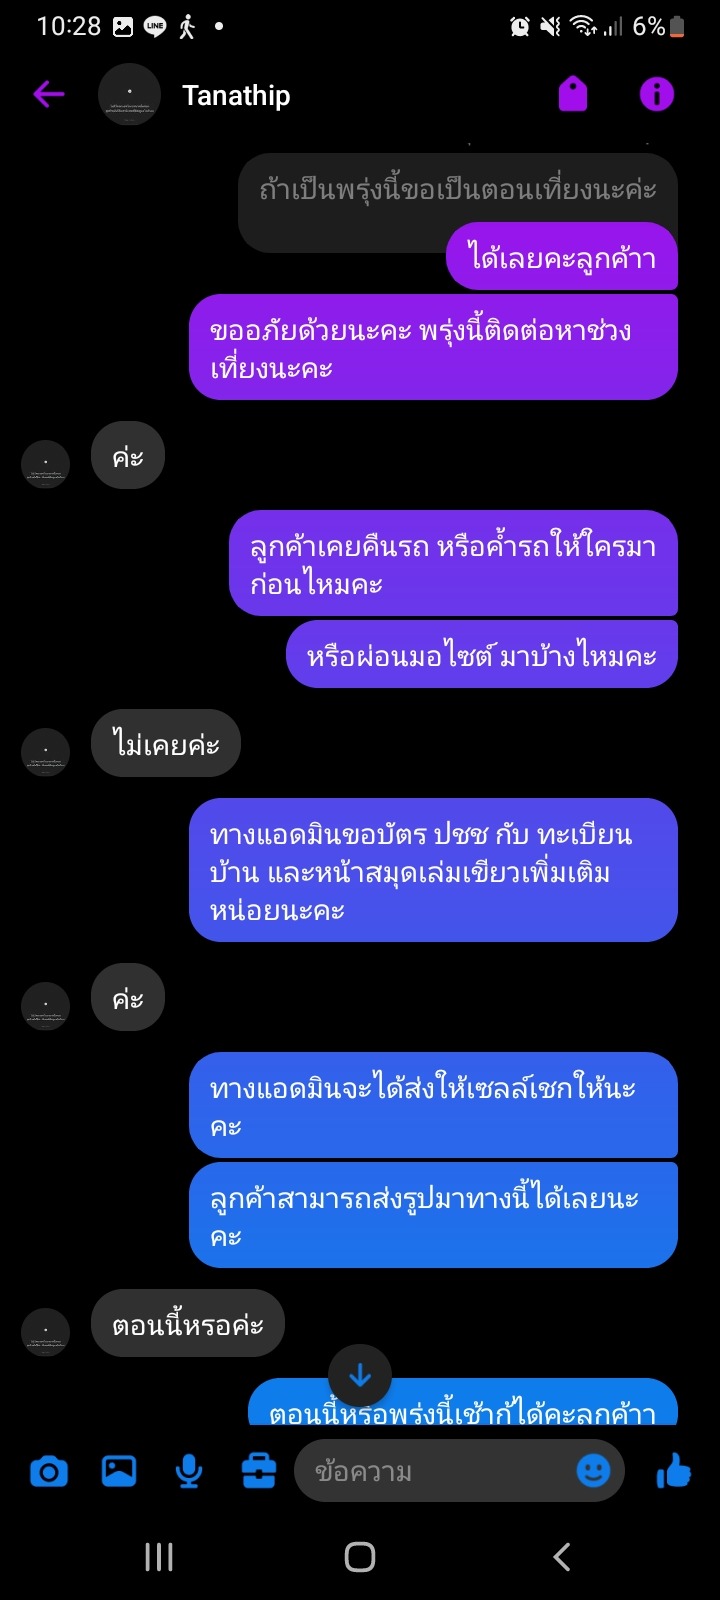
Task: Tap the purple back arrow
Action: [x=48, y=95]
